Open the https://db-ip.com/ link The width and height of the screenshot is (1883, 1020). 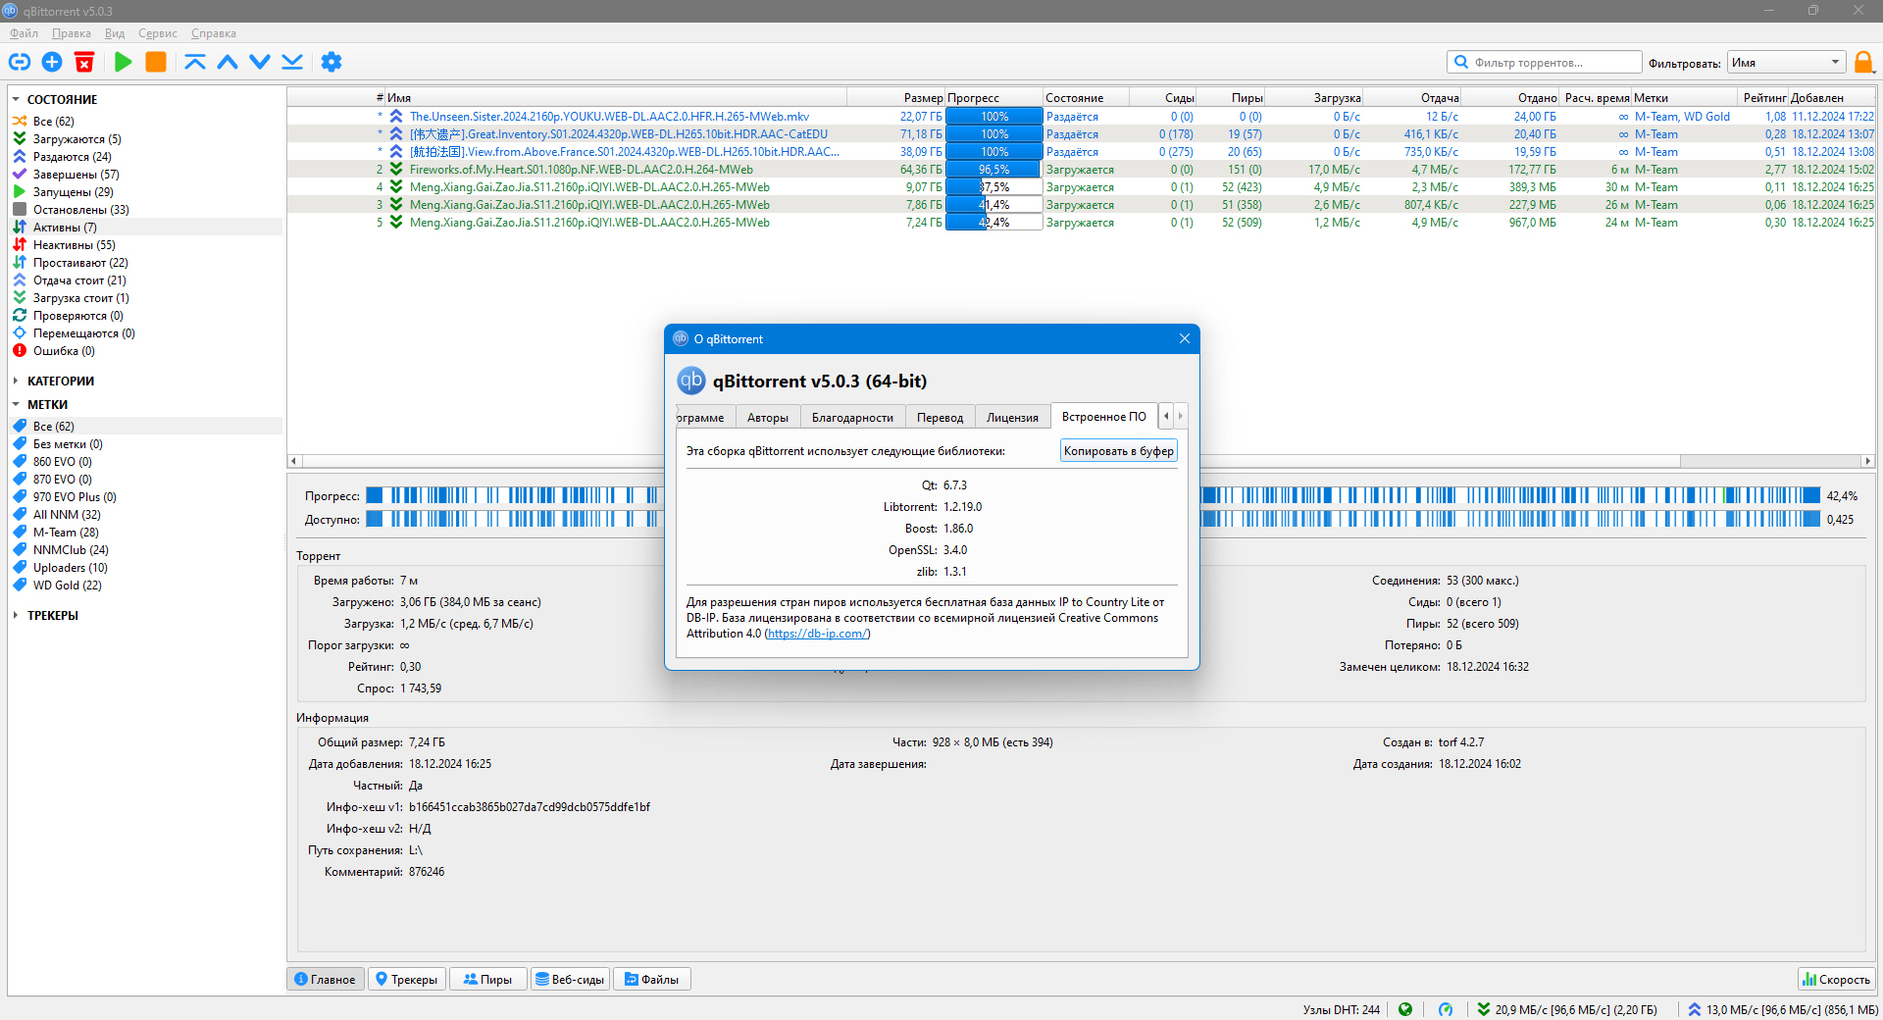817,633
